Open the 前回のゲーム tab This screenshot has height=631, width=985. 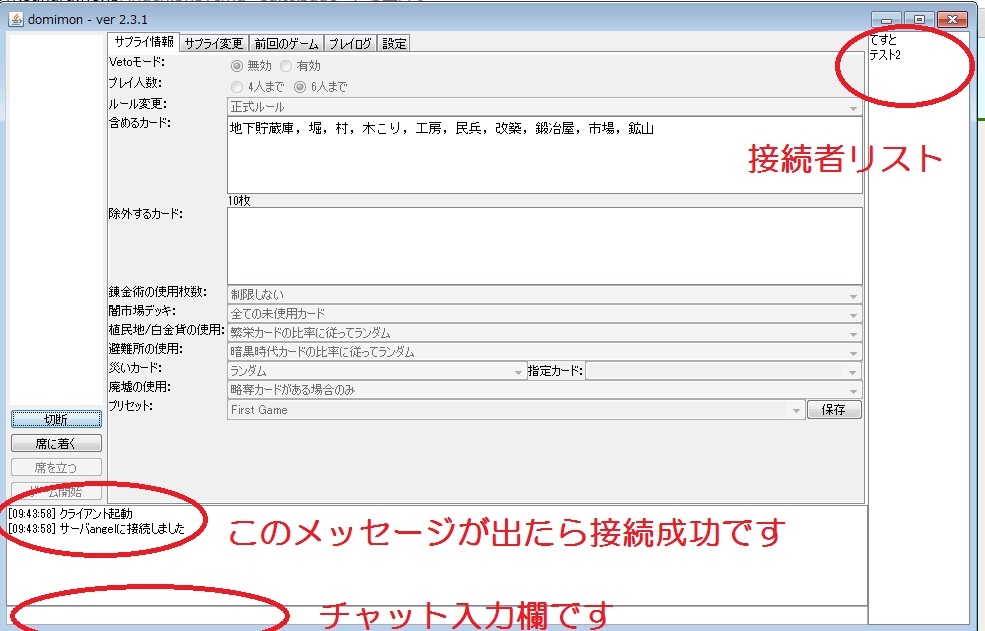[286, 43]
